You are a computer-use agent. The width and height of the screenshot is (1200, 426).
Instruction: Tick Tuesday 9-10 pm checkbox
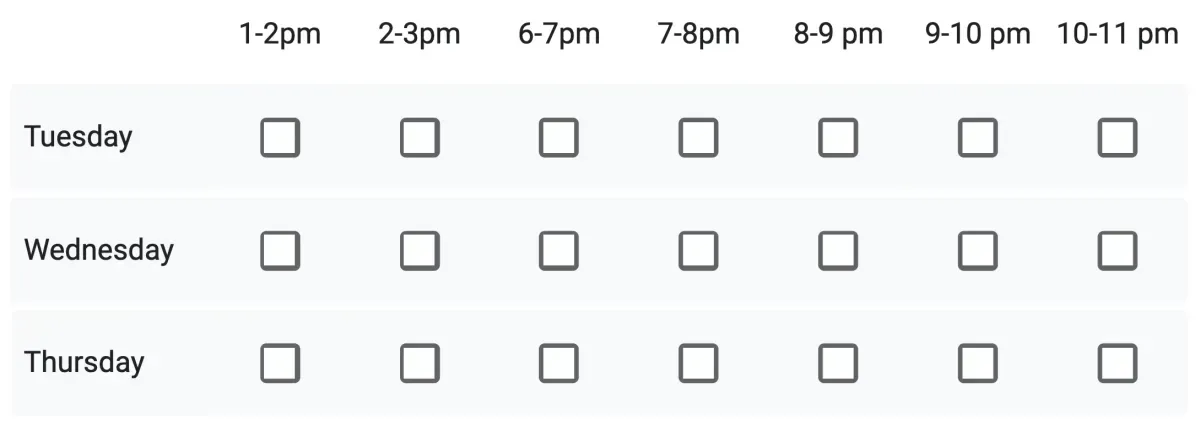point(977,138)
